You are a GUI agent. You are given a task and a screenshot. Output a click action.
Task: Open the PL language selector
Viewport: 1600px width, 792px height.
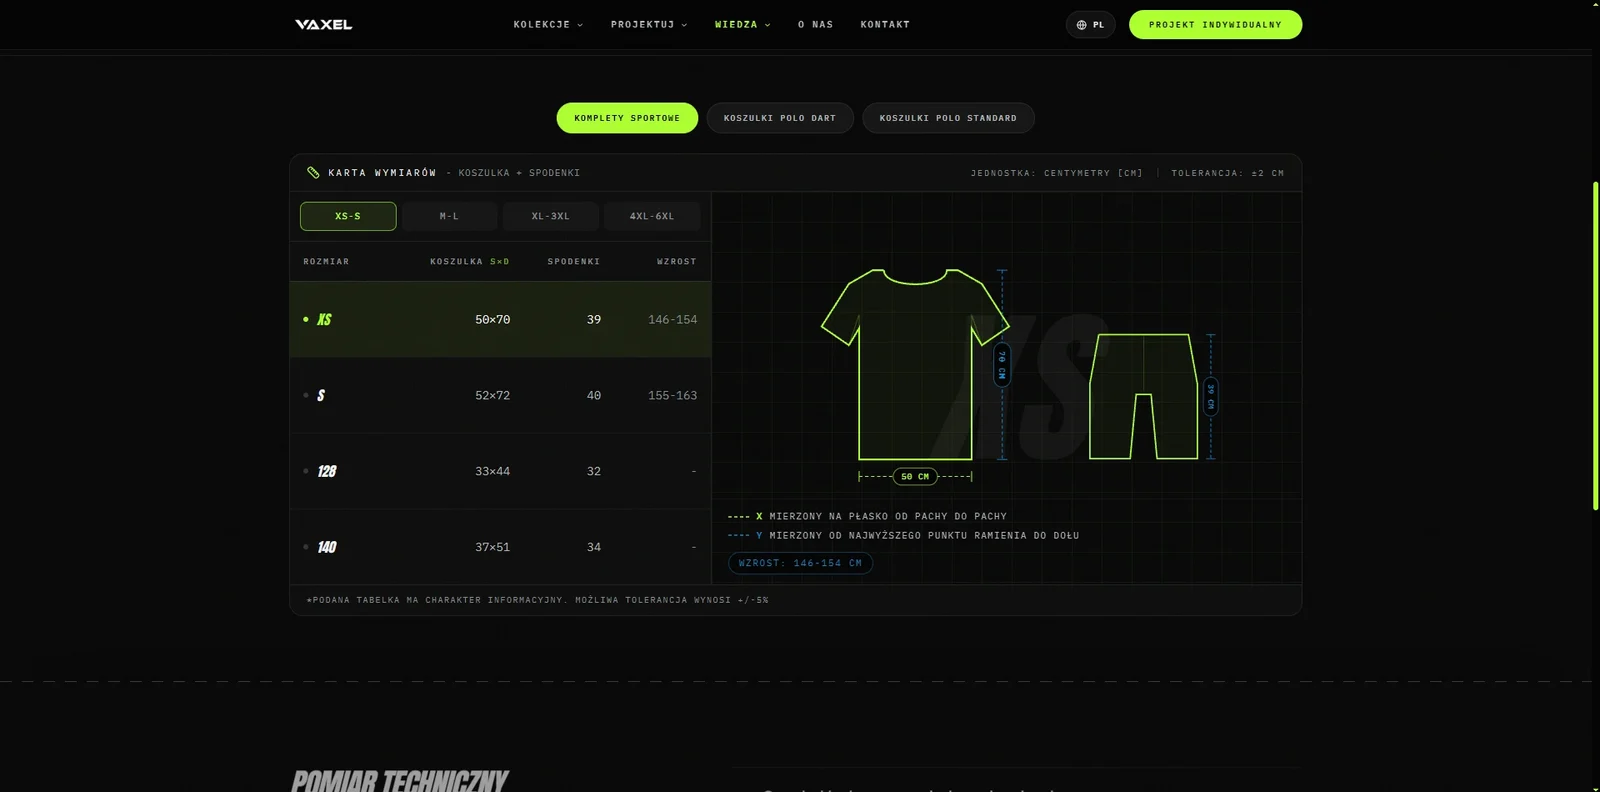coord(1090,25)
